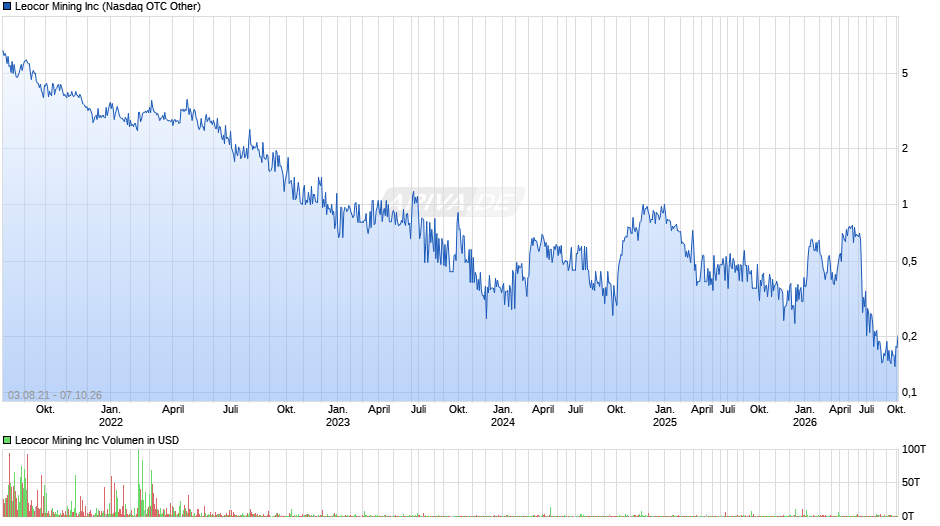Screen dimensions: 940x526
Task: Click the volume axis value '100T'
Action: pos(914,450)
